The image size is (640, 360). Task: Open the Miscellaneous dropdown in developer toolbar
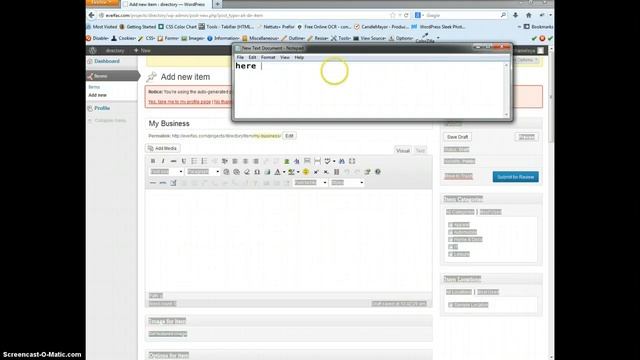(260, 38)
